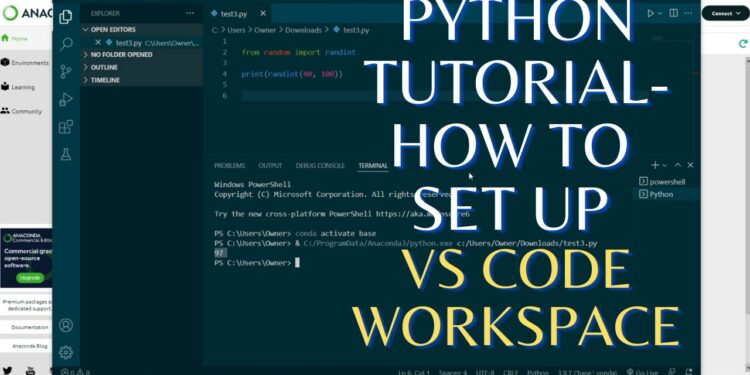
Task: Click the Ln 6, Col 1 status item
Action: click(x=414, y=372)
